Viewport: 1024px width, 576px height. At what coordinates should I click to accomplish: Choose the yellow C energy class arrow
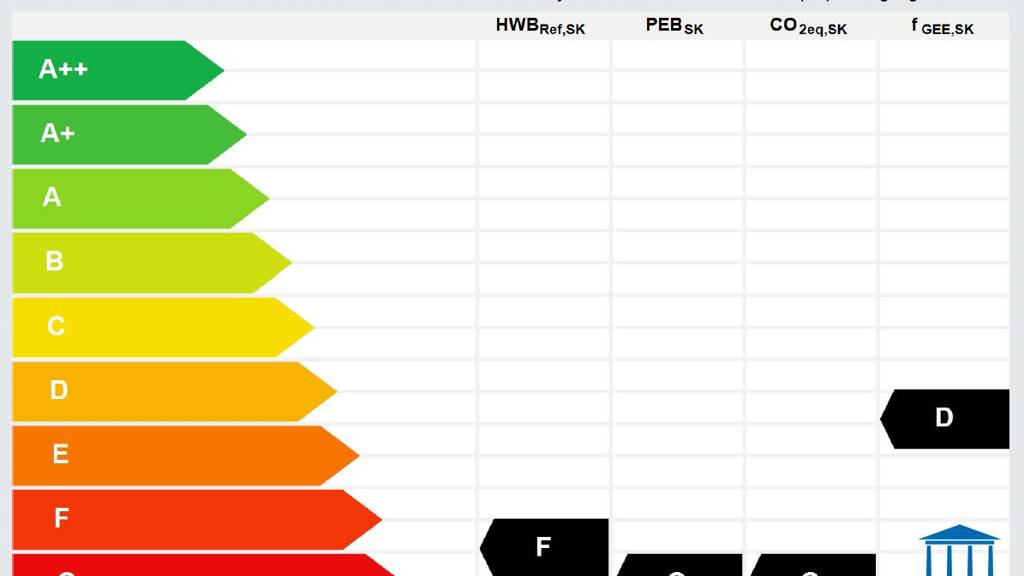pos(150,326)
